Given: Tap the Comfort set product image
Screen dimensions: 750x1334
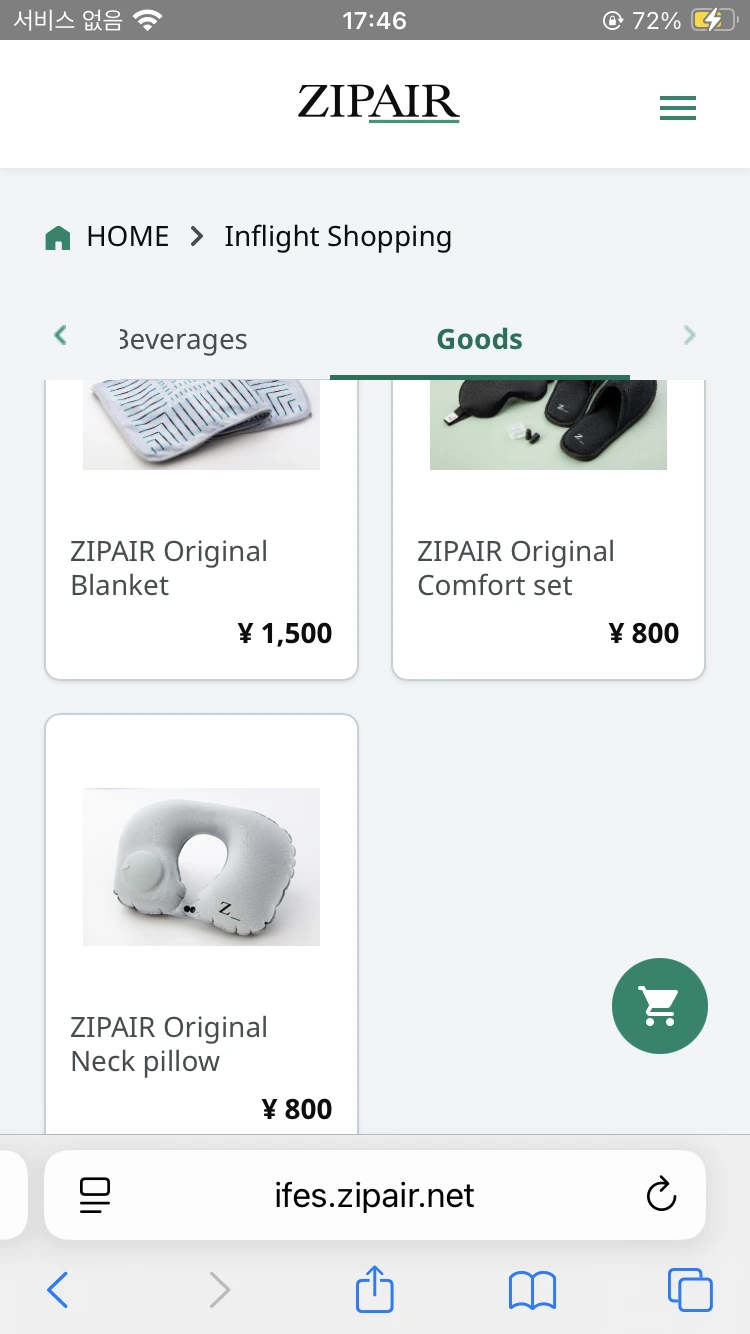Looking at the screenshot, I should (548, 425).
